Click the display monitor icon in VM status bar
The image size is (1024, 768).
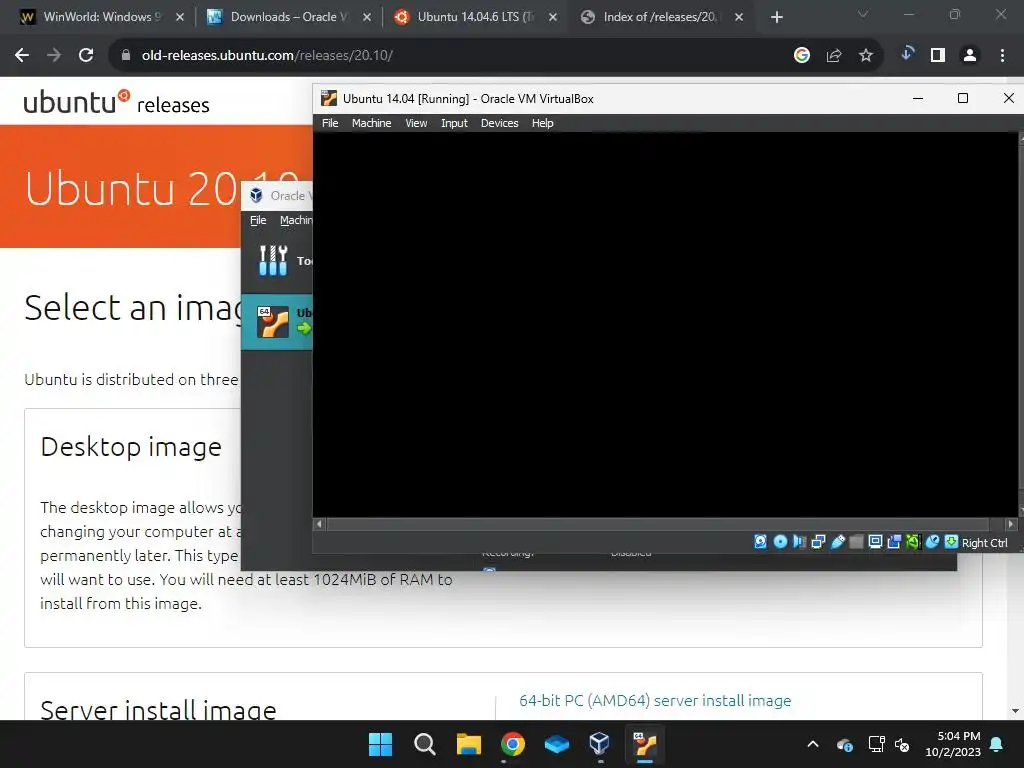(x=875, y=541)
